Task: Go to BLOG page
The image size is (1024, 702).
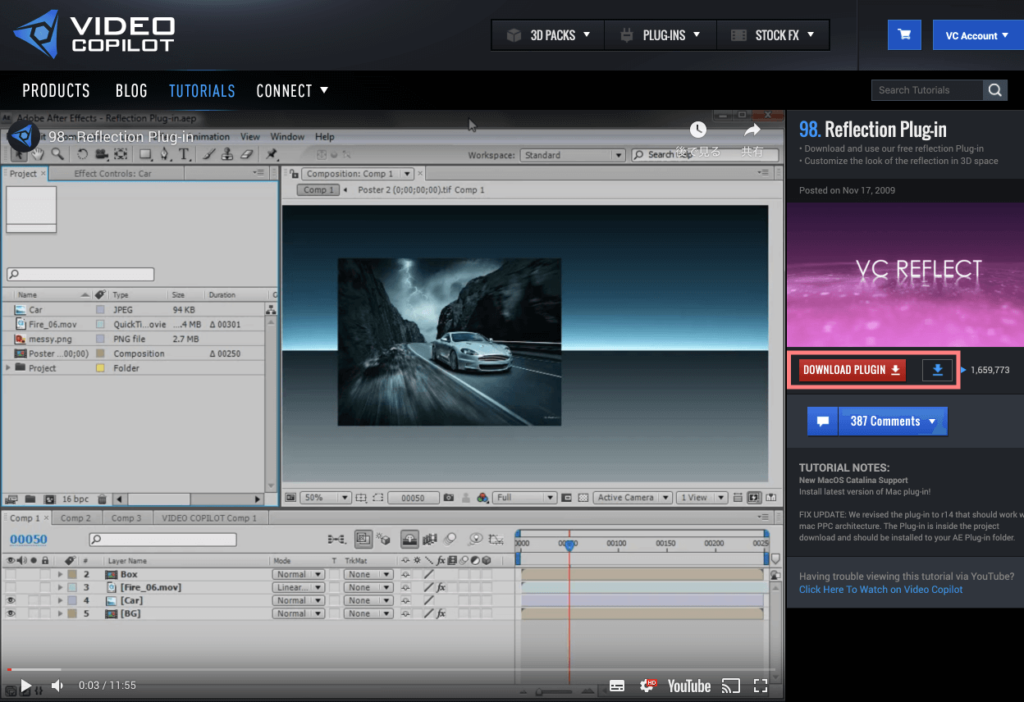Action: pyautogui.click(x=131, y=90)
